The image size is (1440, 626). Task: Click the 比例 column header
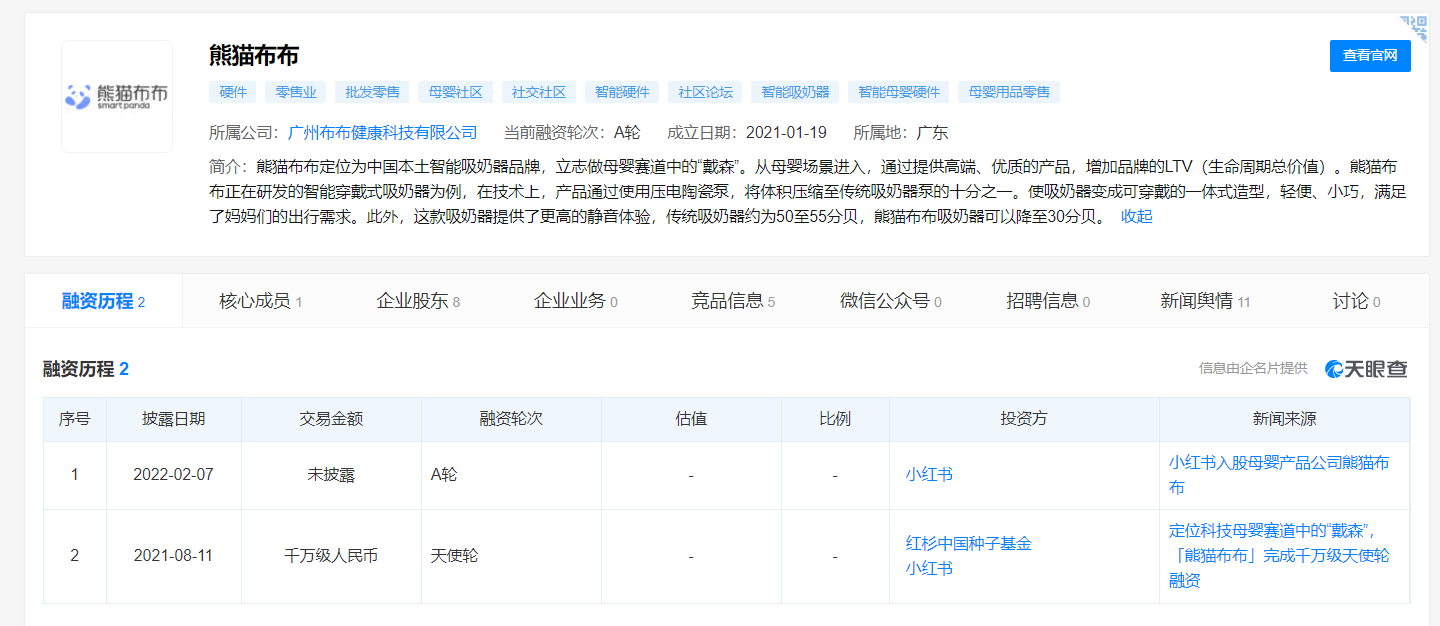coord(835,419)
